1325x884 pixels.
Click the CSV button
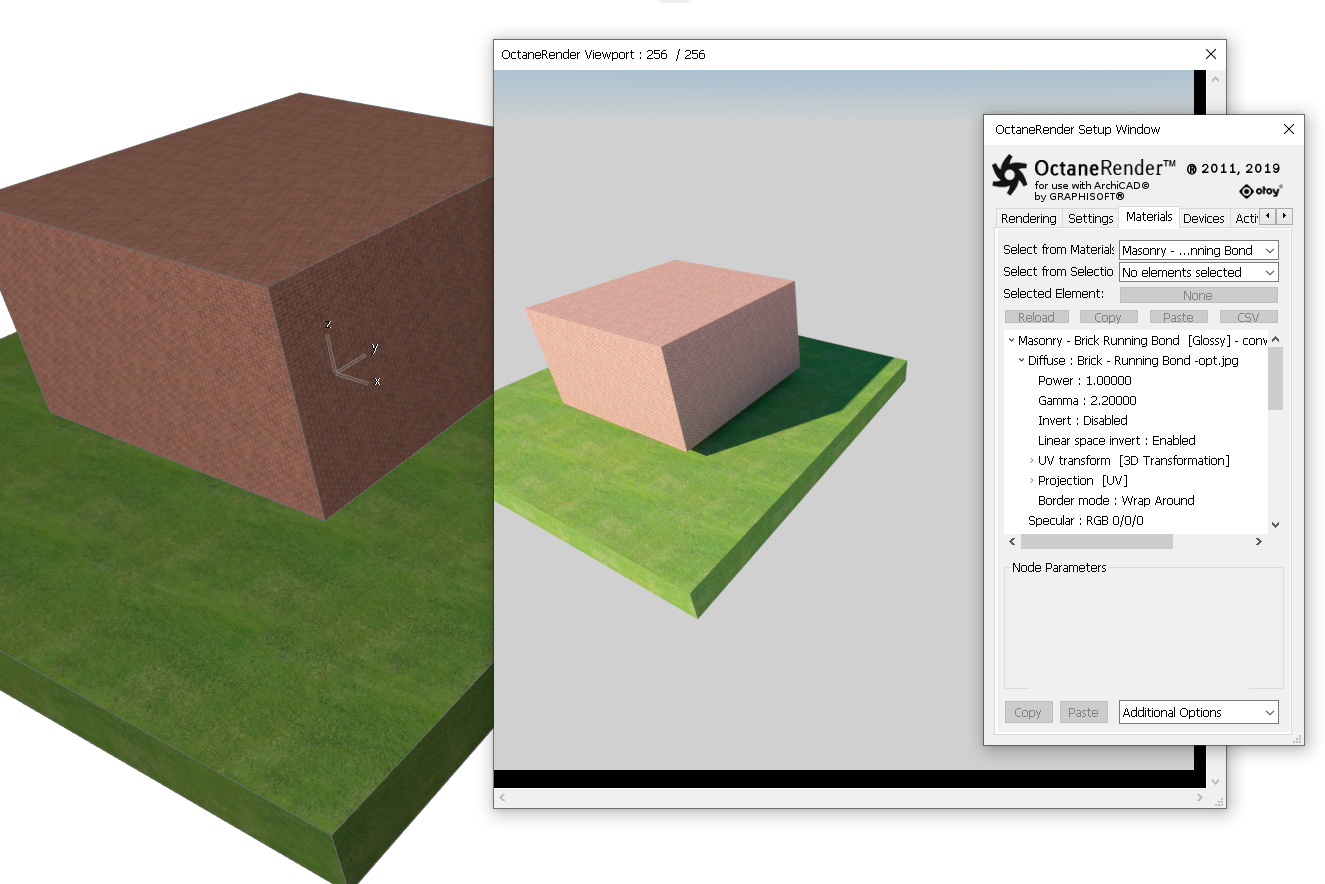pos(1248,317)
